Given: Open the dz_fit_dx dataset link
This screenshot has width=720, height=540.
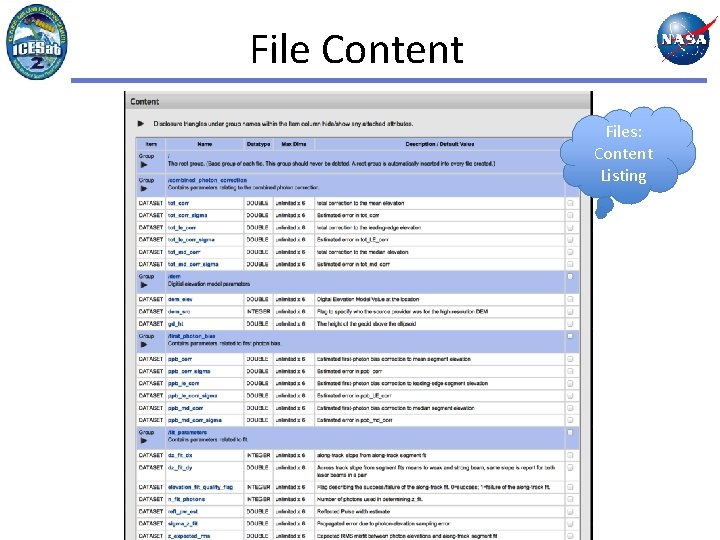Looking at the screenshot, I should (180, 456).
